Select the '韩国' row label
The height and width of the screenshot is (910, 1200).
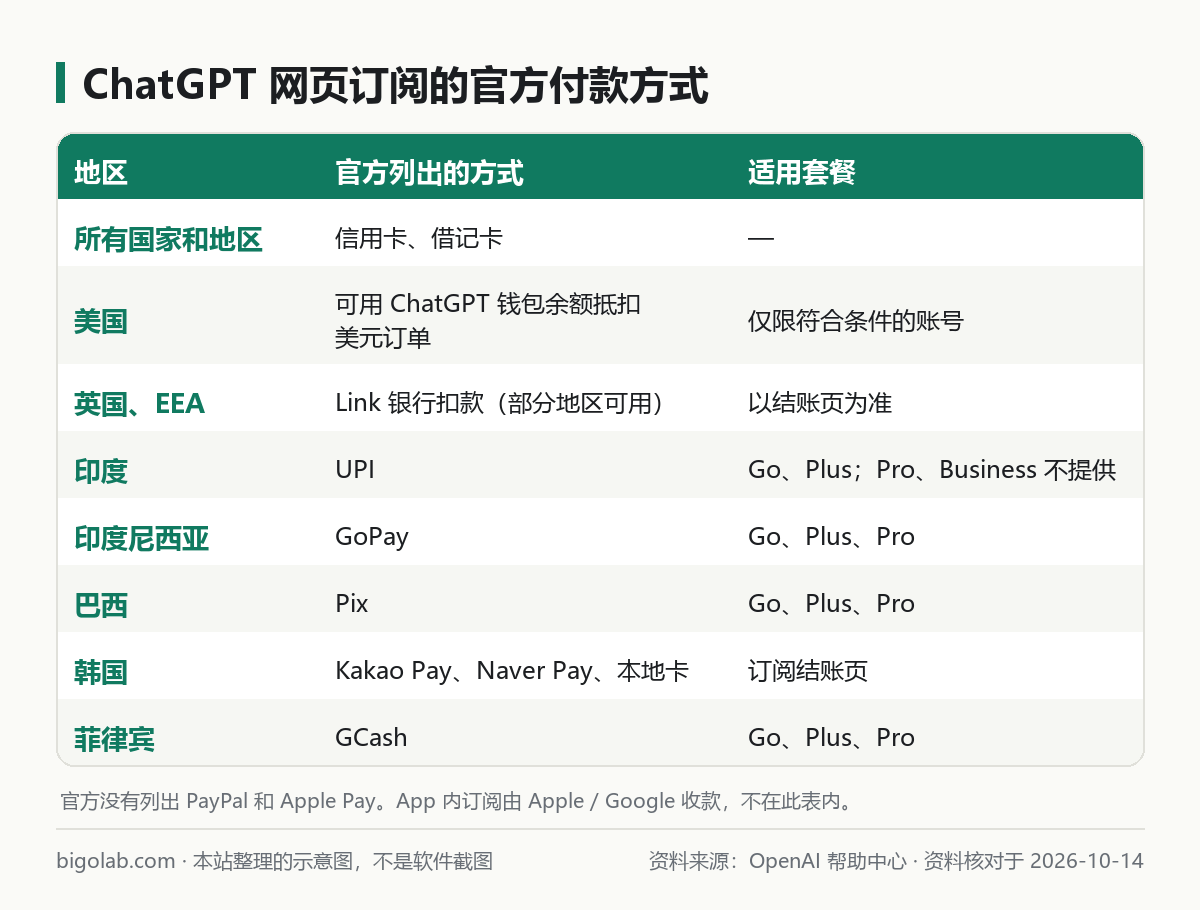[x=101, y=671]
